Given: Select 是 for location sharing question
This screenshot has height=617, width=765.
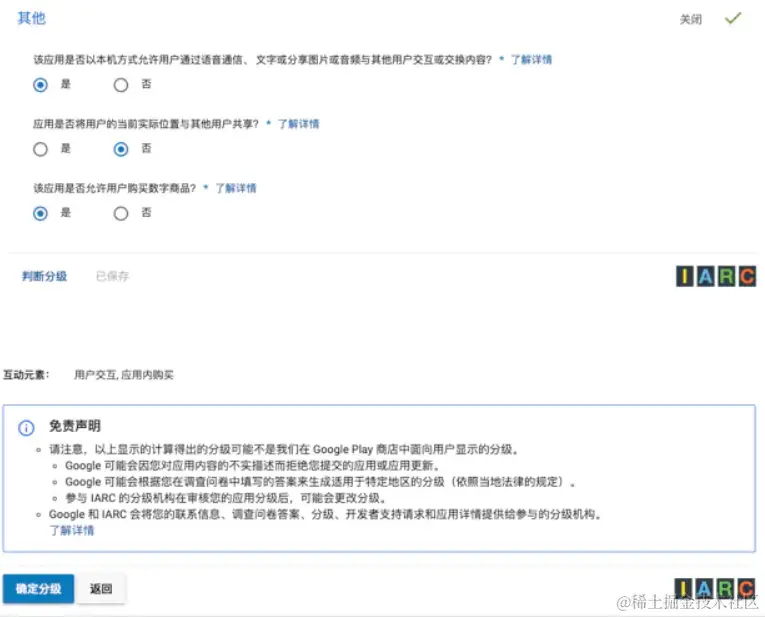Looking at the screenshot, I should [x=40, y=149].
